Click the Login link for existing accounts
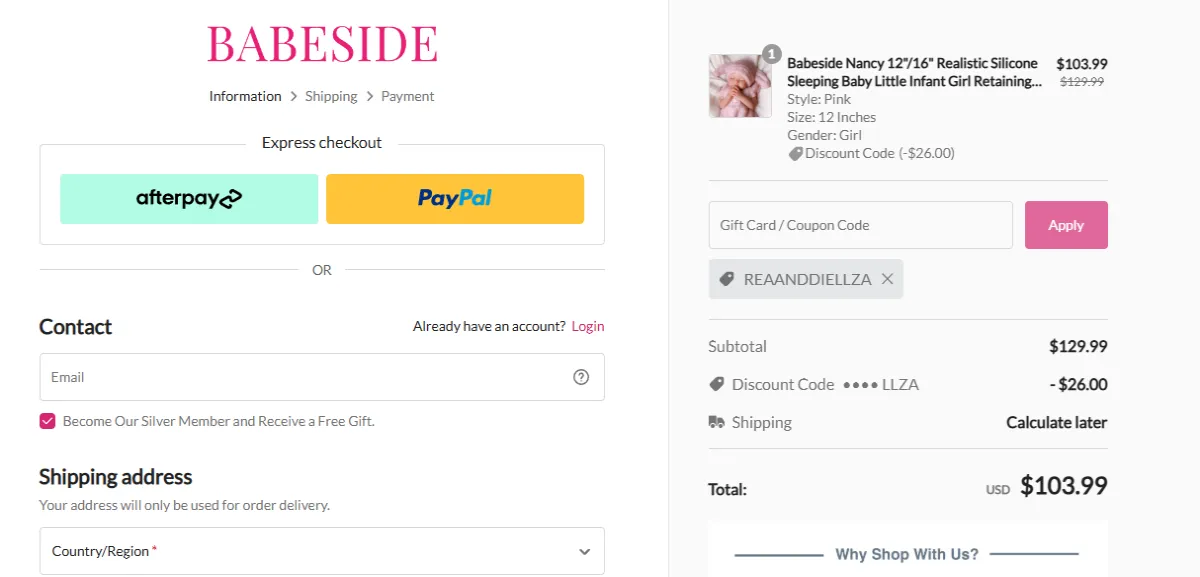 point(587,326)
